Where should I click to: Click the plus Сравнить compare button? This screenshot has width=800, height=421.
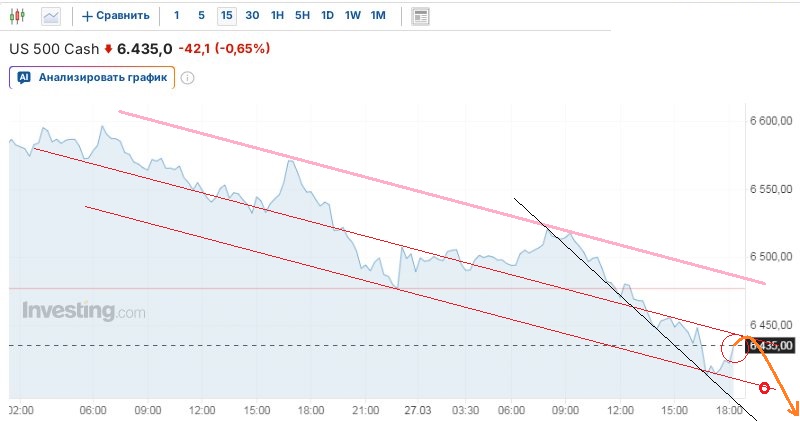(116, 16)
